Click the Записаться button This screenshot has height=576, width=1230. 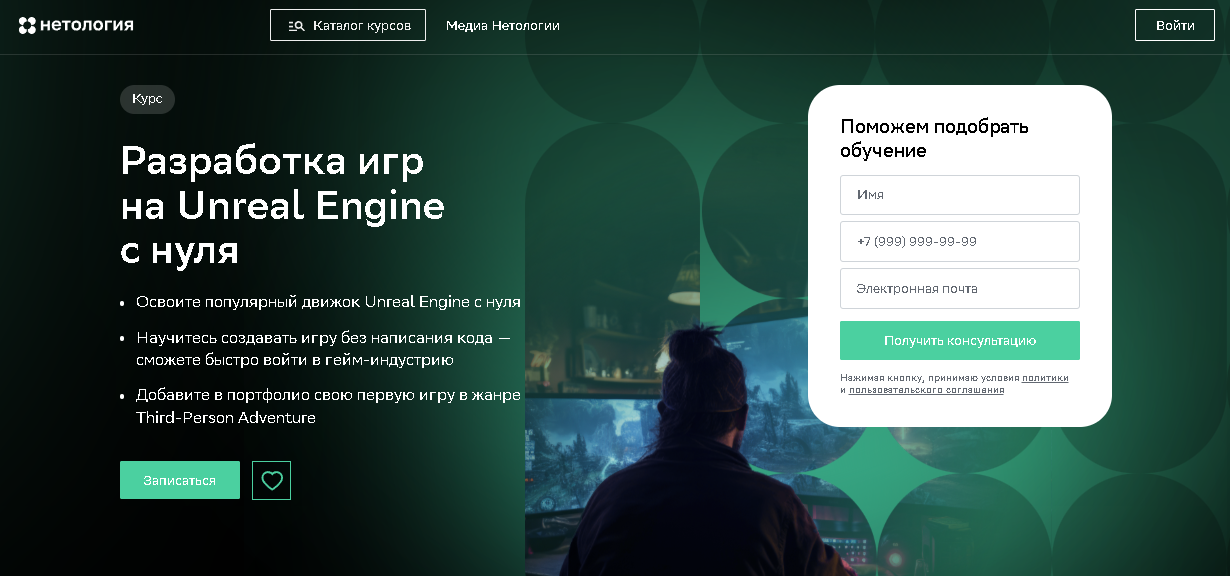tap(180, 480)
